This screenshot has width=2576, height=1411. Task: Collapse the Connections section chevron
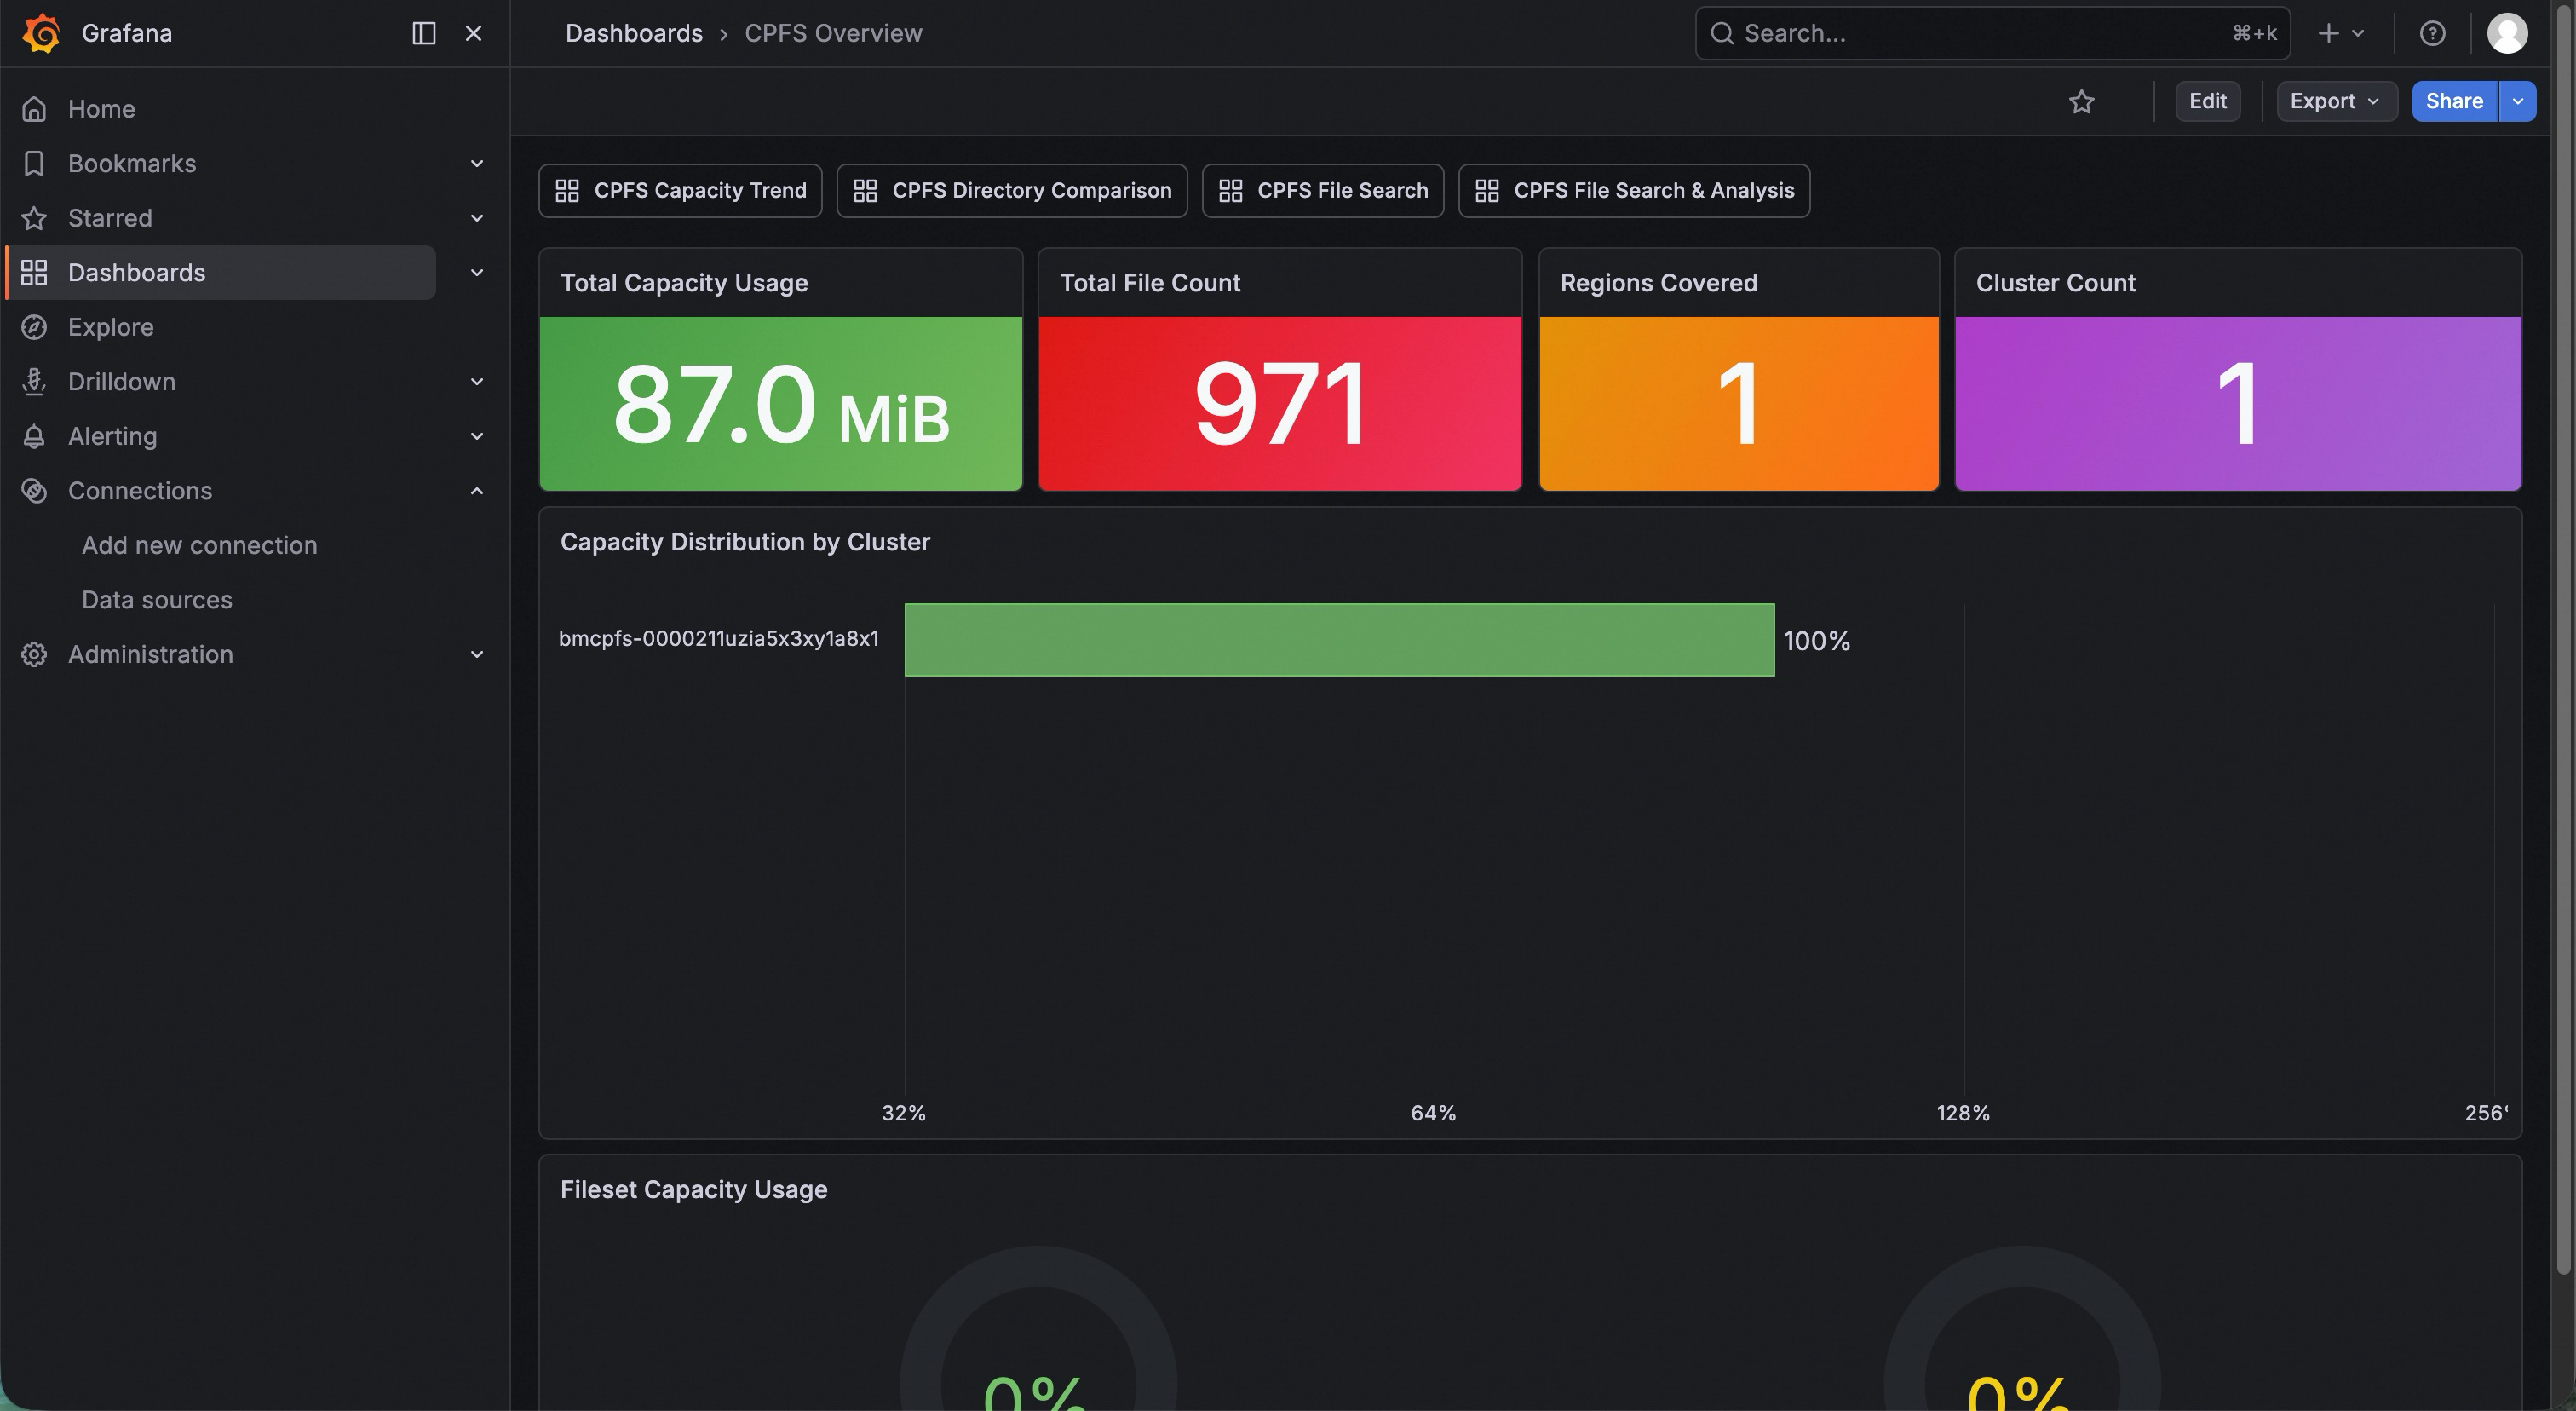point(477,491)
